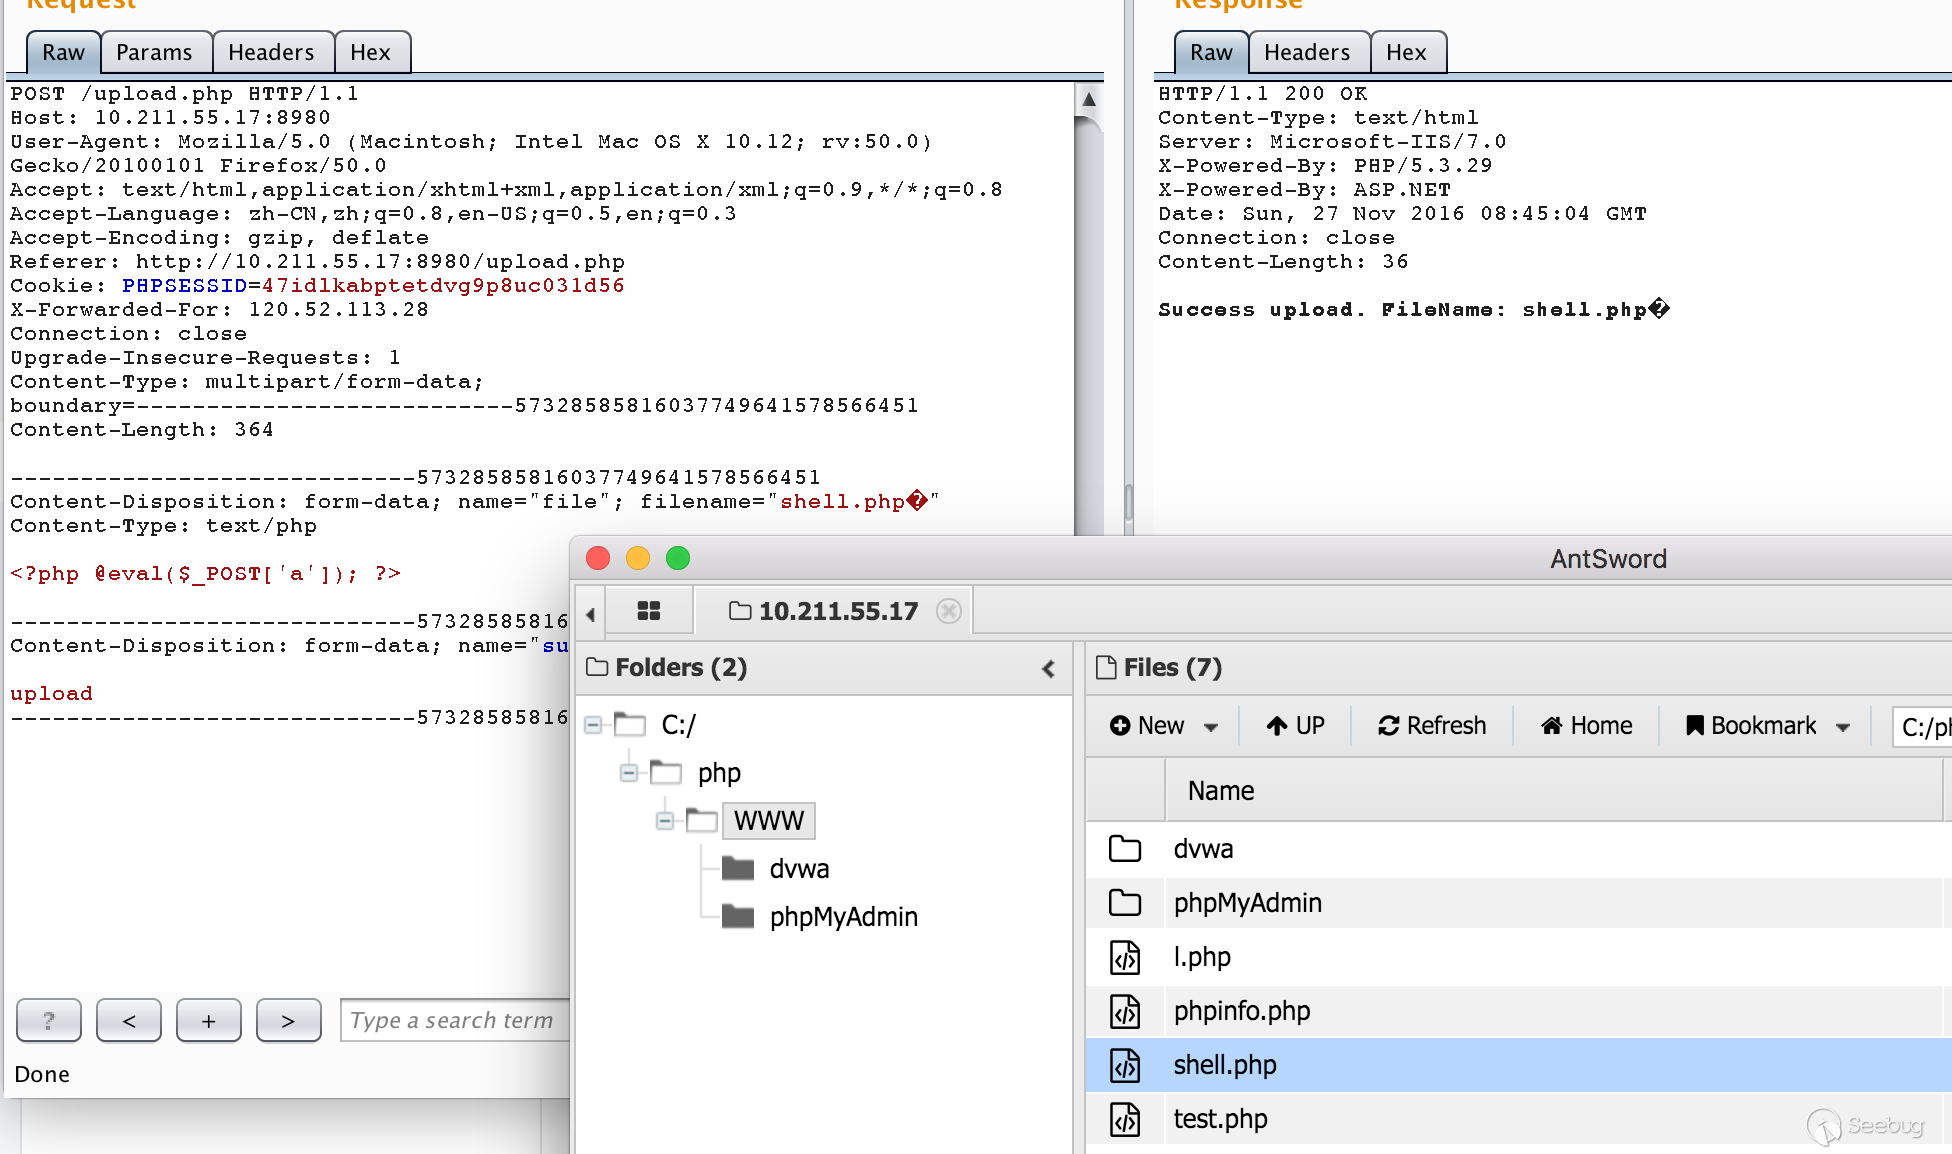Screen dimensions: 1952x1154
Task: Click the UP directory button
Action: [1295, 726]
